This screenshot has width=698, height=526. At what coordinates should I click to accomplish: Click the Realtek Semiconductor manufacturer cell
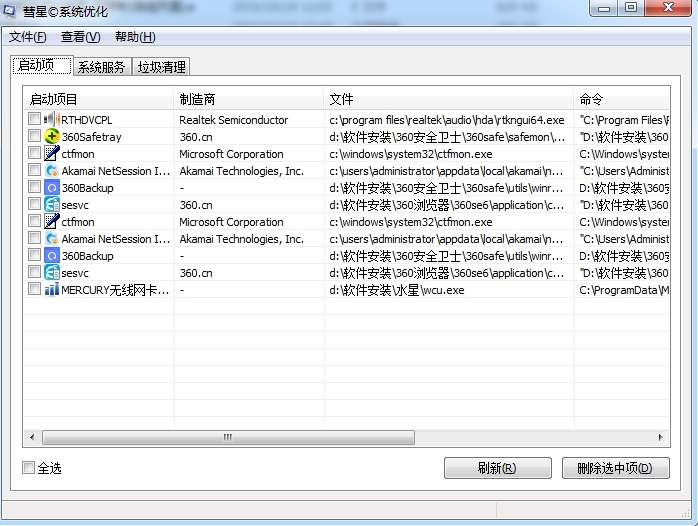[233, 120]
